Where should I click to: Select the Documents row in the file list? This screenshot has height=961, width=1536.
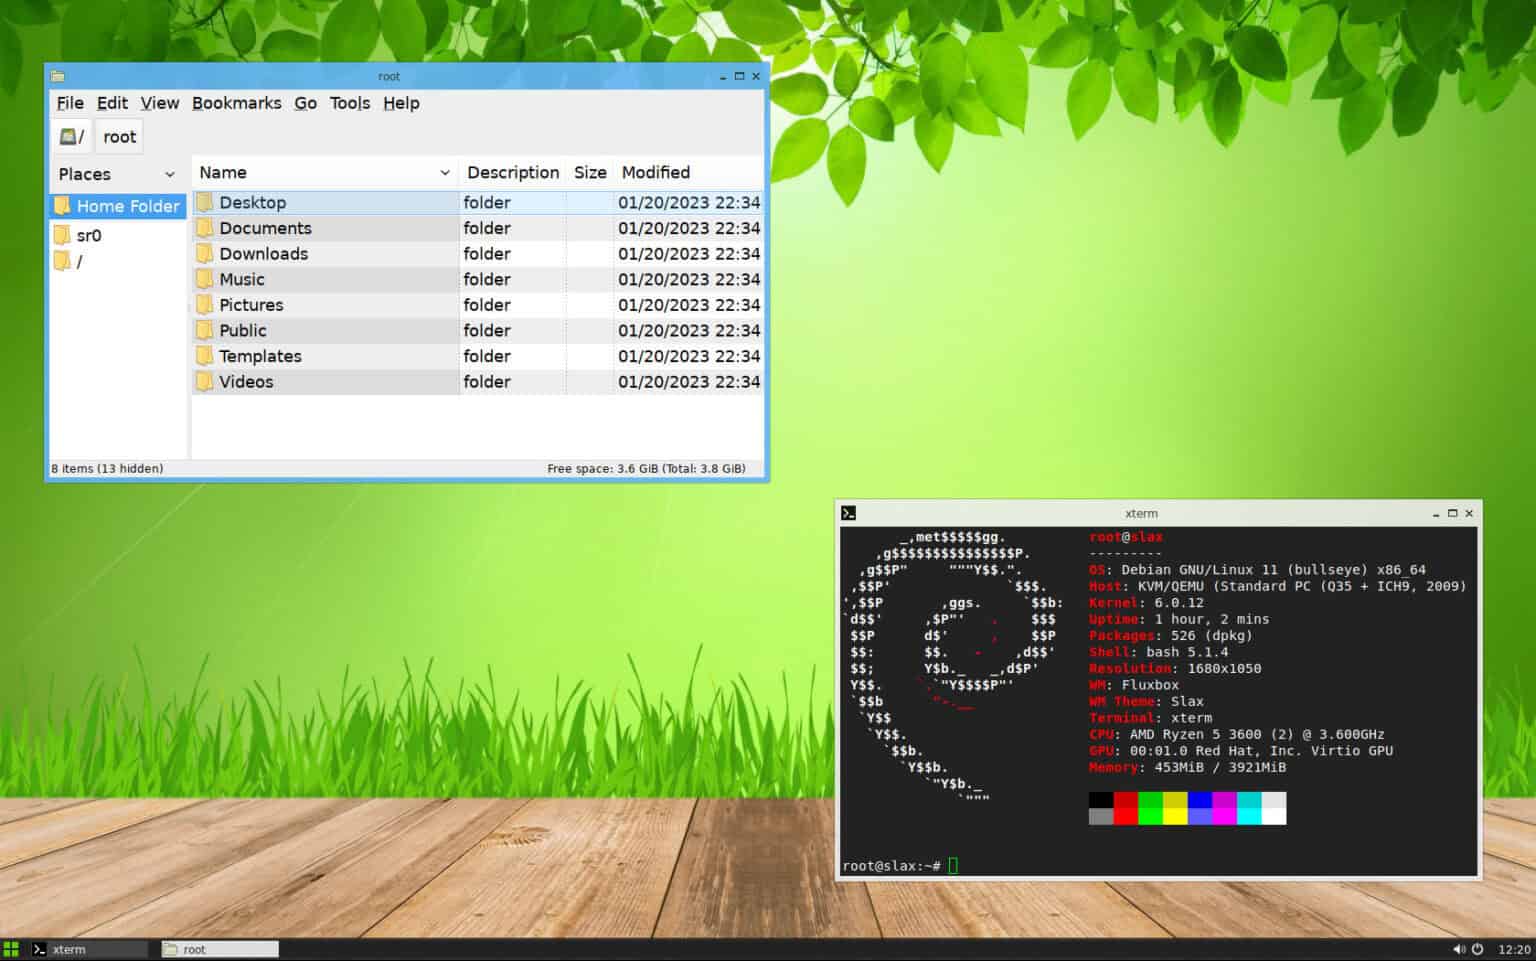pos(265,228)
